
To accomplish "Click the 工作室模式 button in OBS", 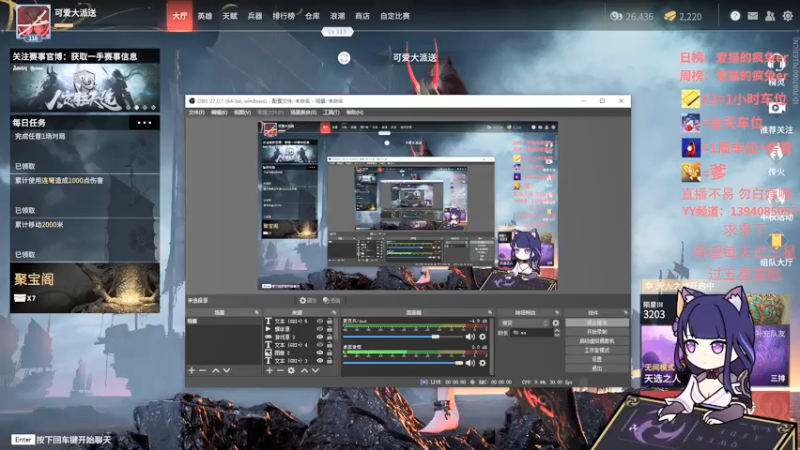I will click(596, 350).
